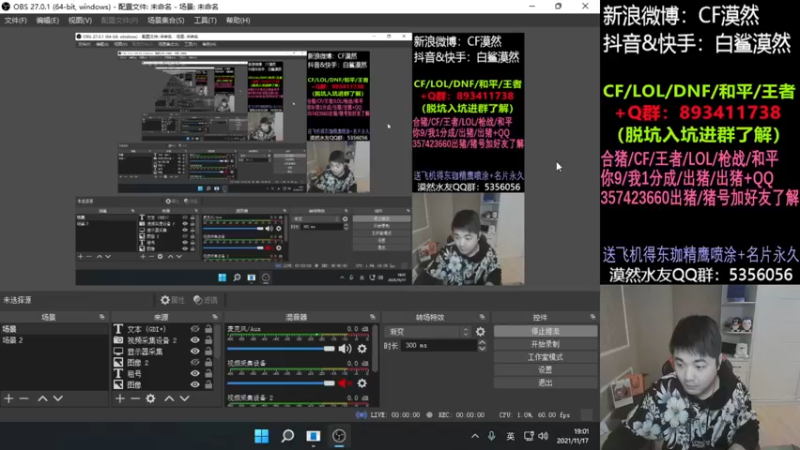
Task: Open transition properties gear icon
Action: pos(481,332)
